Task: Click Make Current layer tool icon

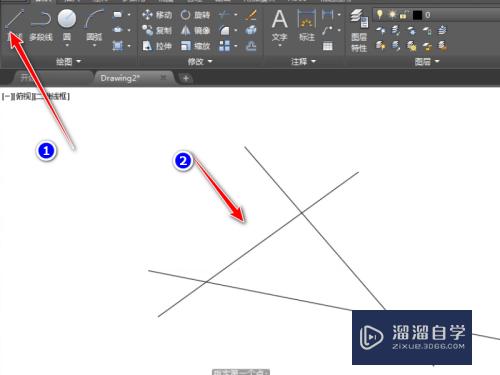Action: (x=442, y=30)
